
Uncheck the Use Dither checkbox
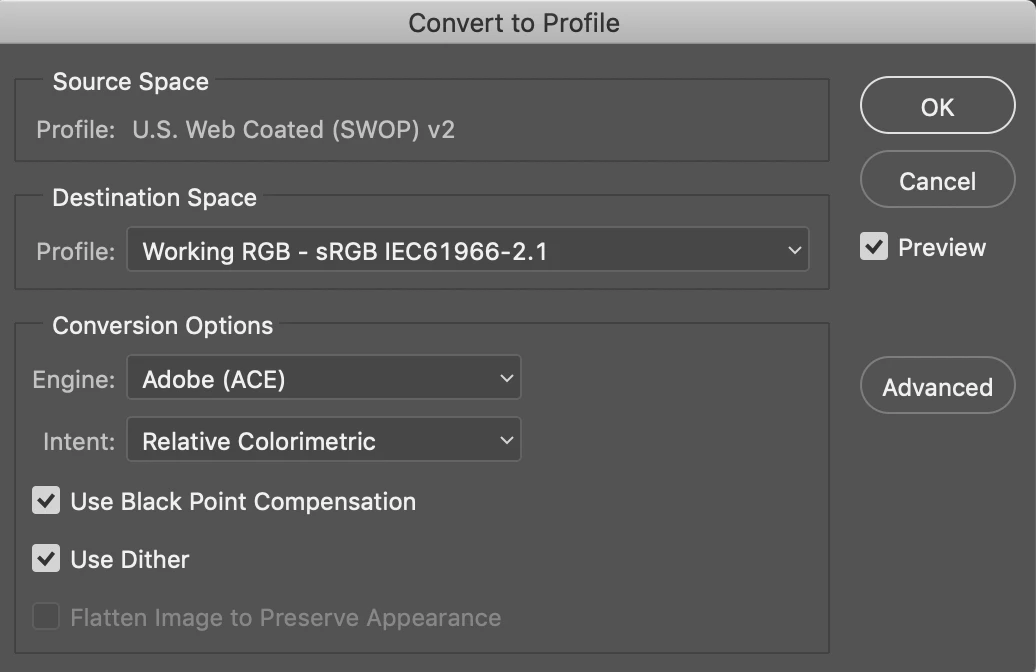pos(46,559)
